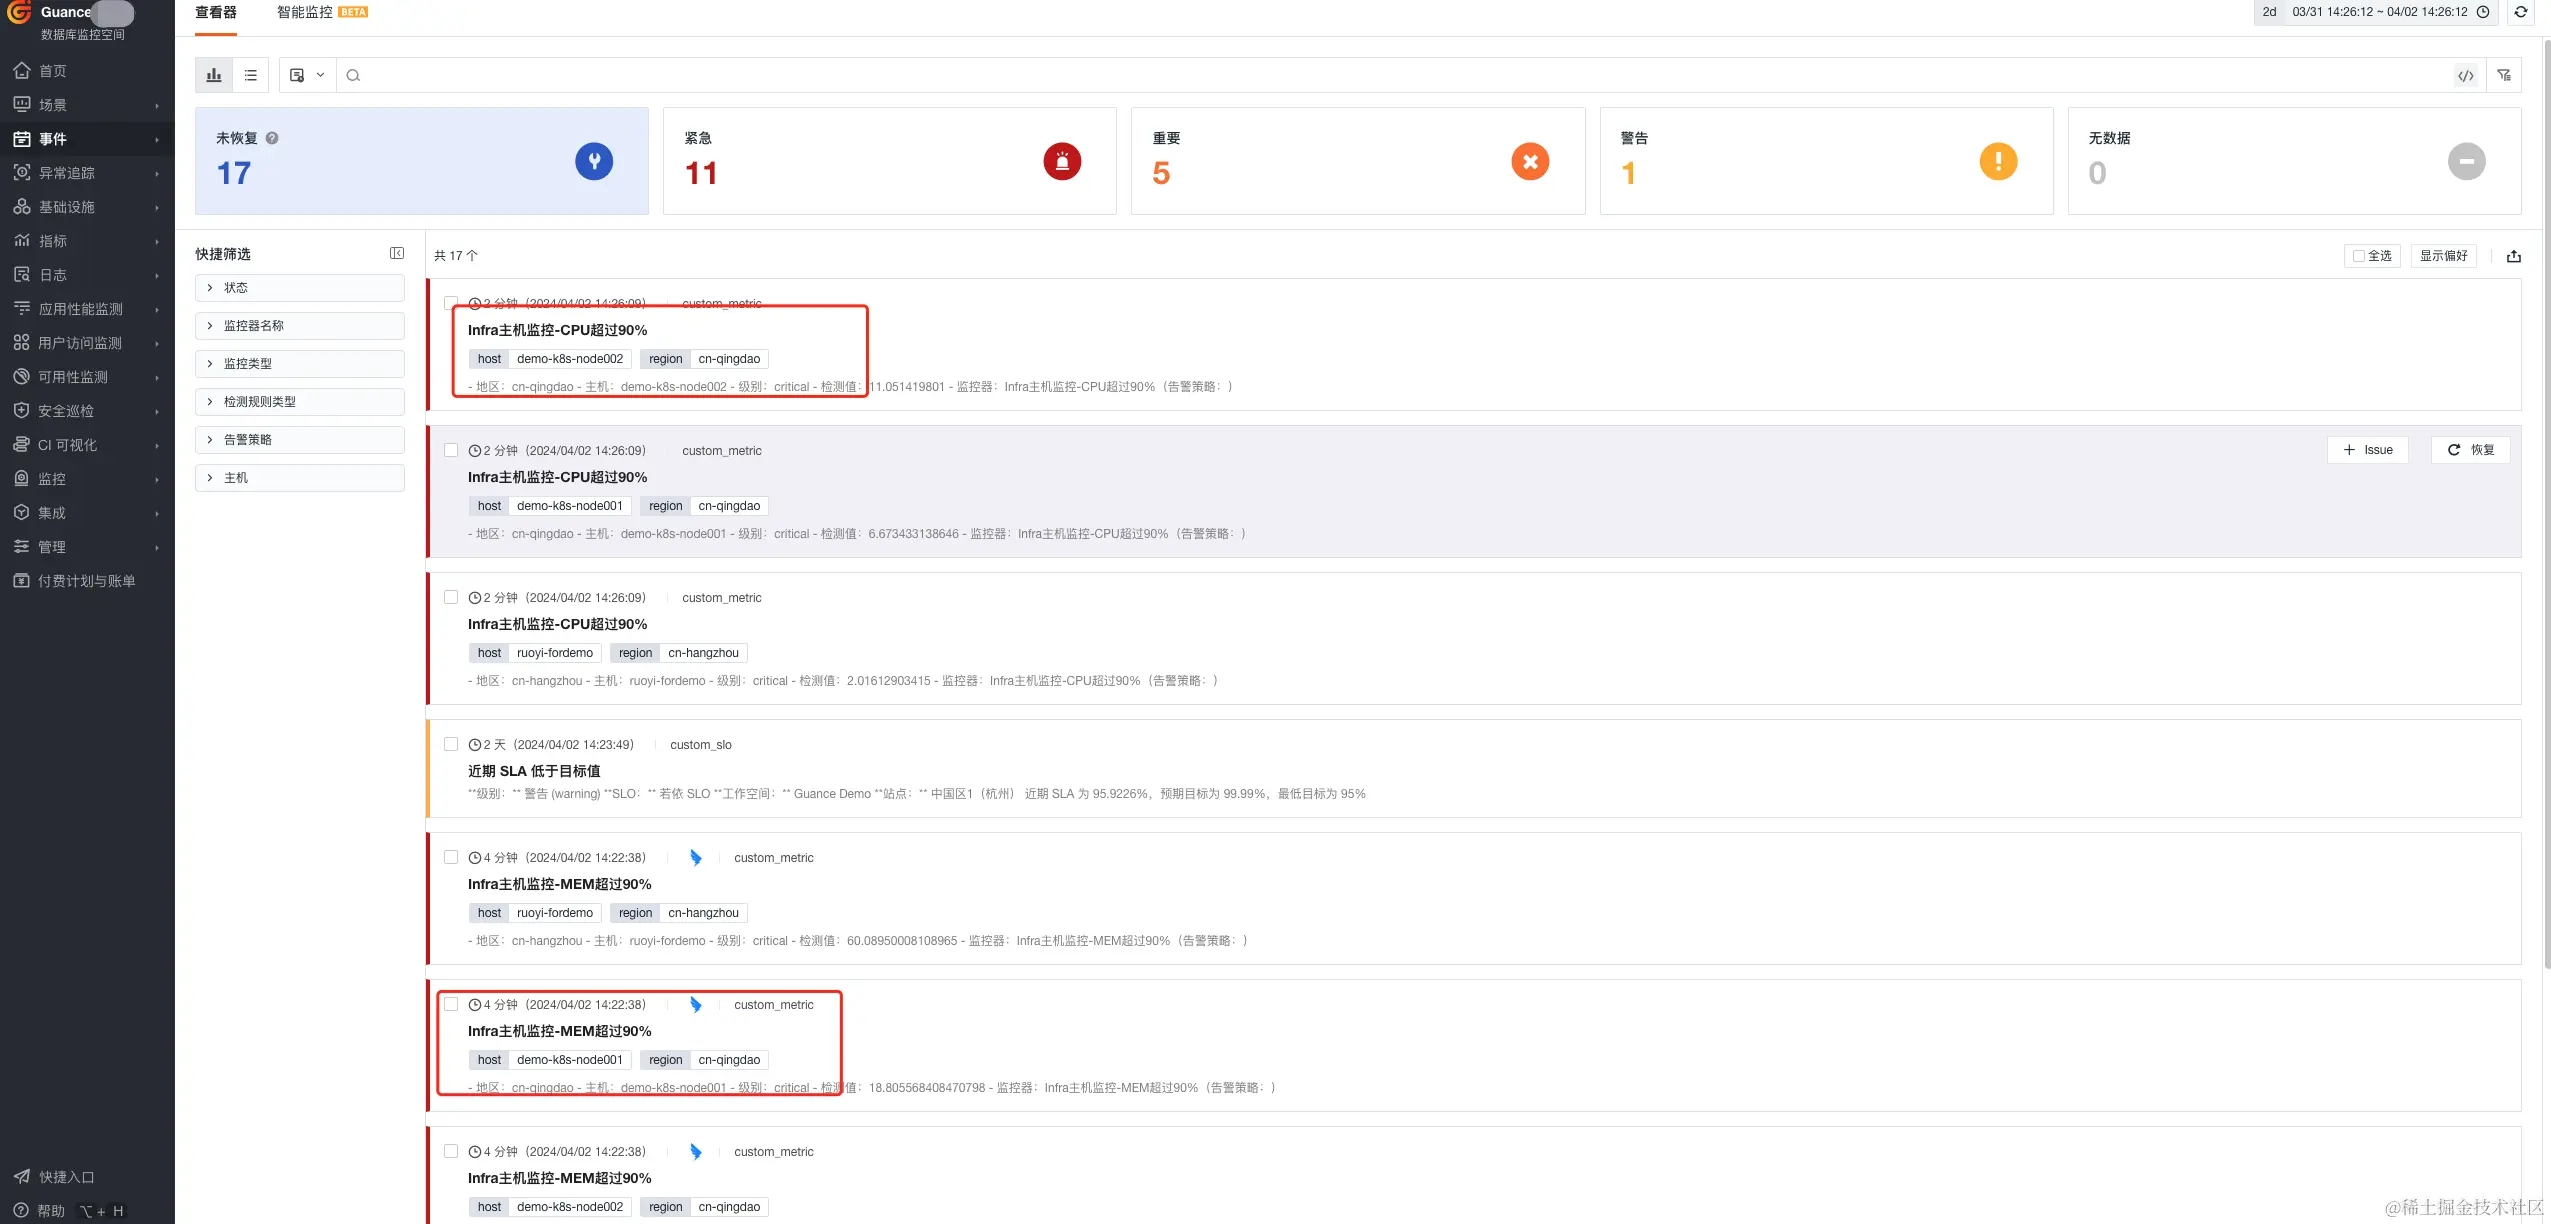Click the 显示偏好 button
Image resolution: width=2551 pixels, height=1224 pixels.
(x=2443, y=256)
